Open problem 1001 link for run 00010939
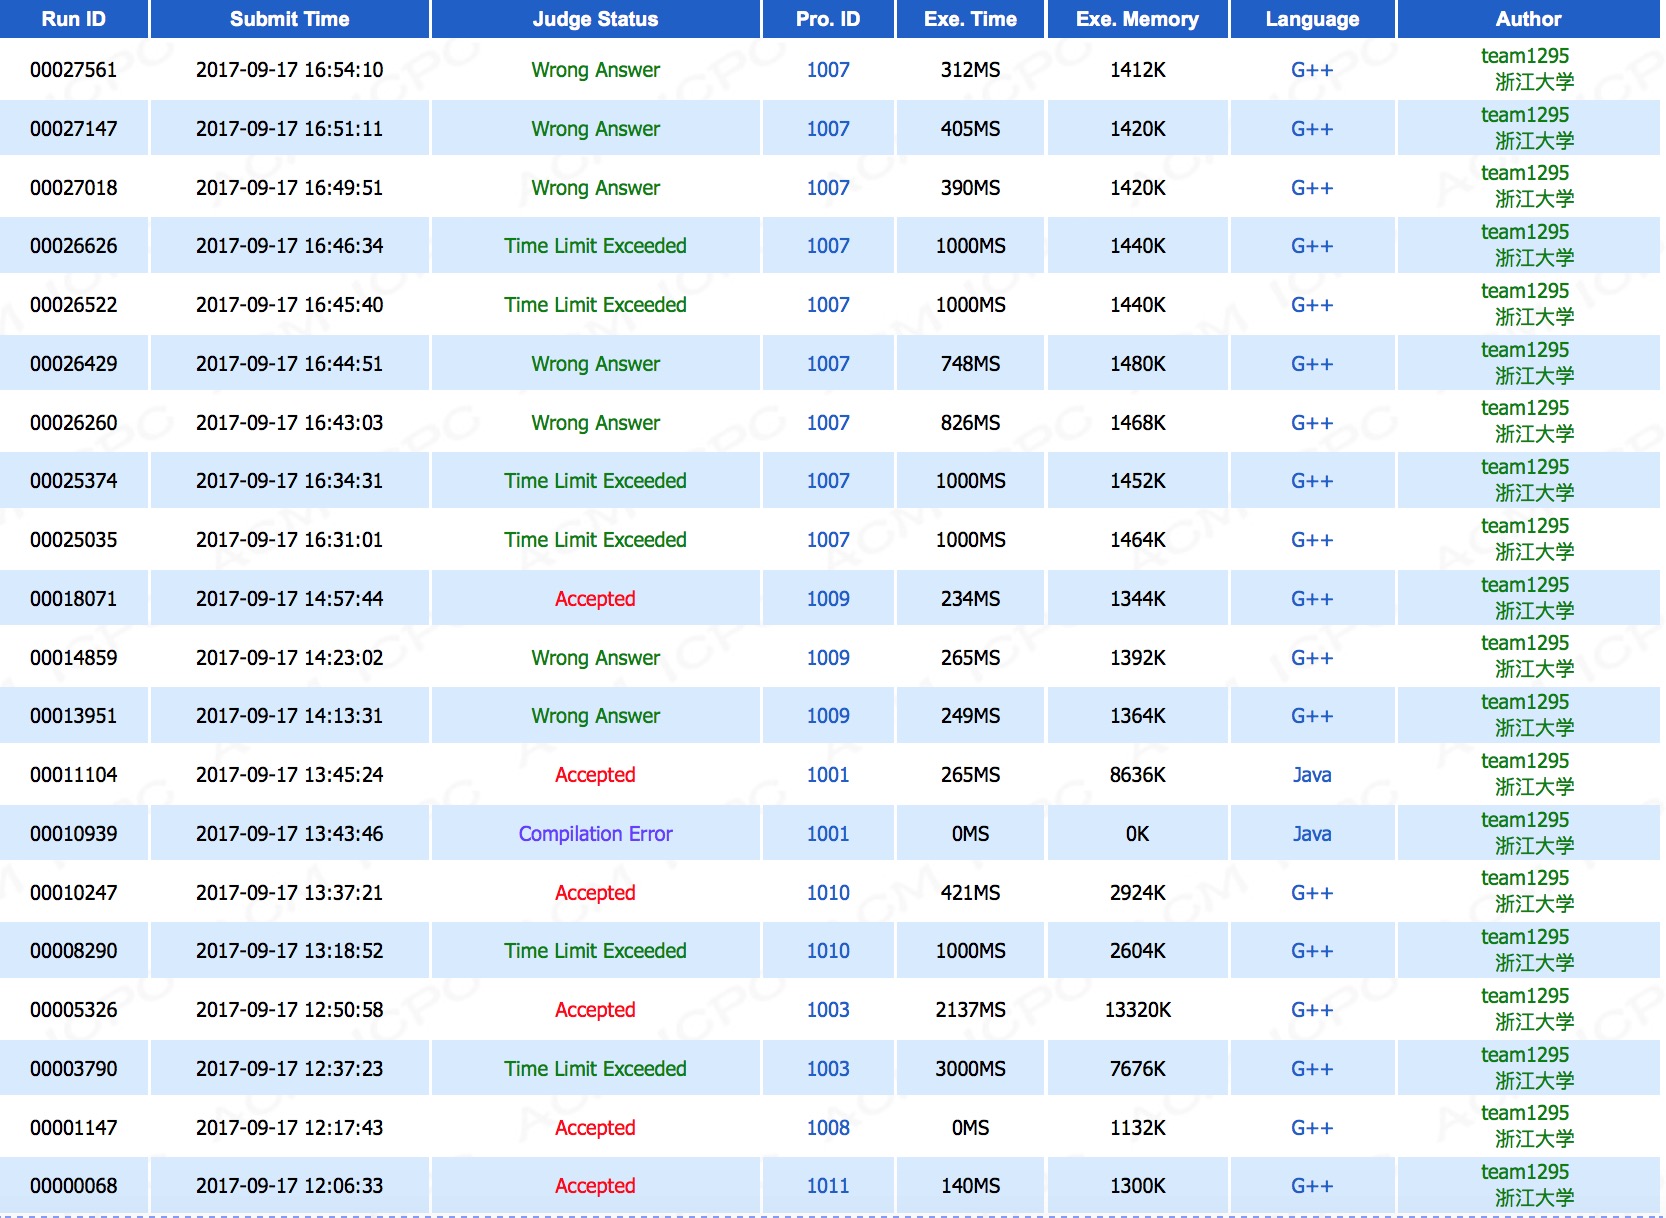 (828, 834)
